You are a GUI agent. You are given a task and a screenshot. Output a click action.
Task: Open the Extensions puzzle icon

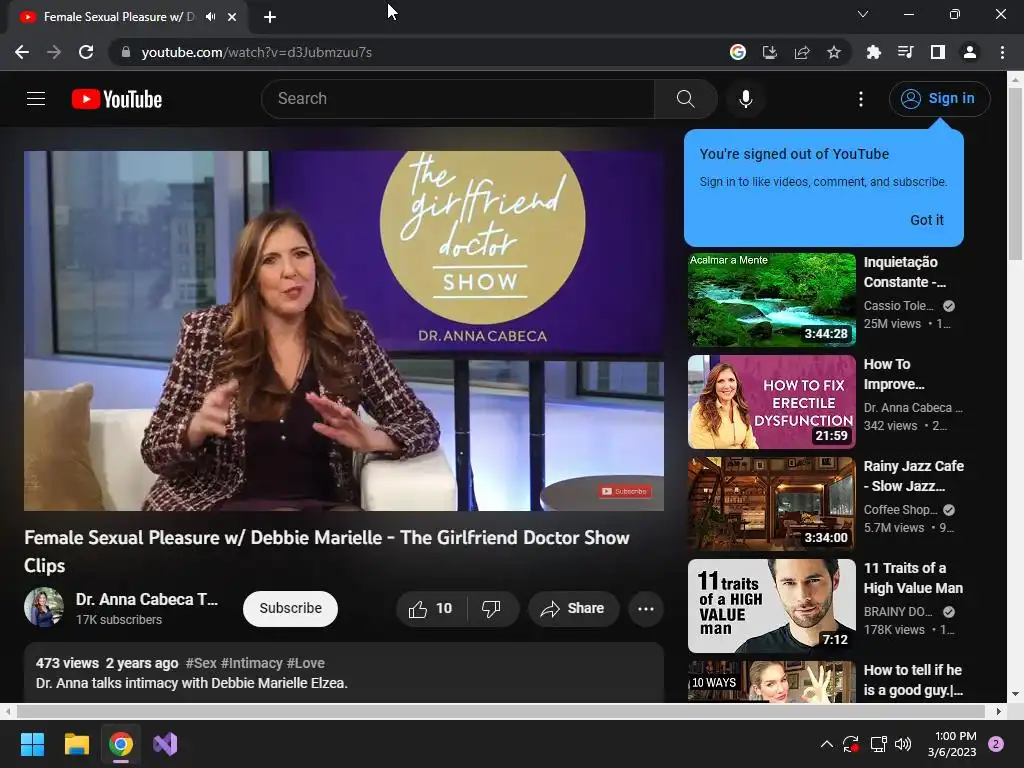pyautogui.click(x=873, y=52)
